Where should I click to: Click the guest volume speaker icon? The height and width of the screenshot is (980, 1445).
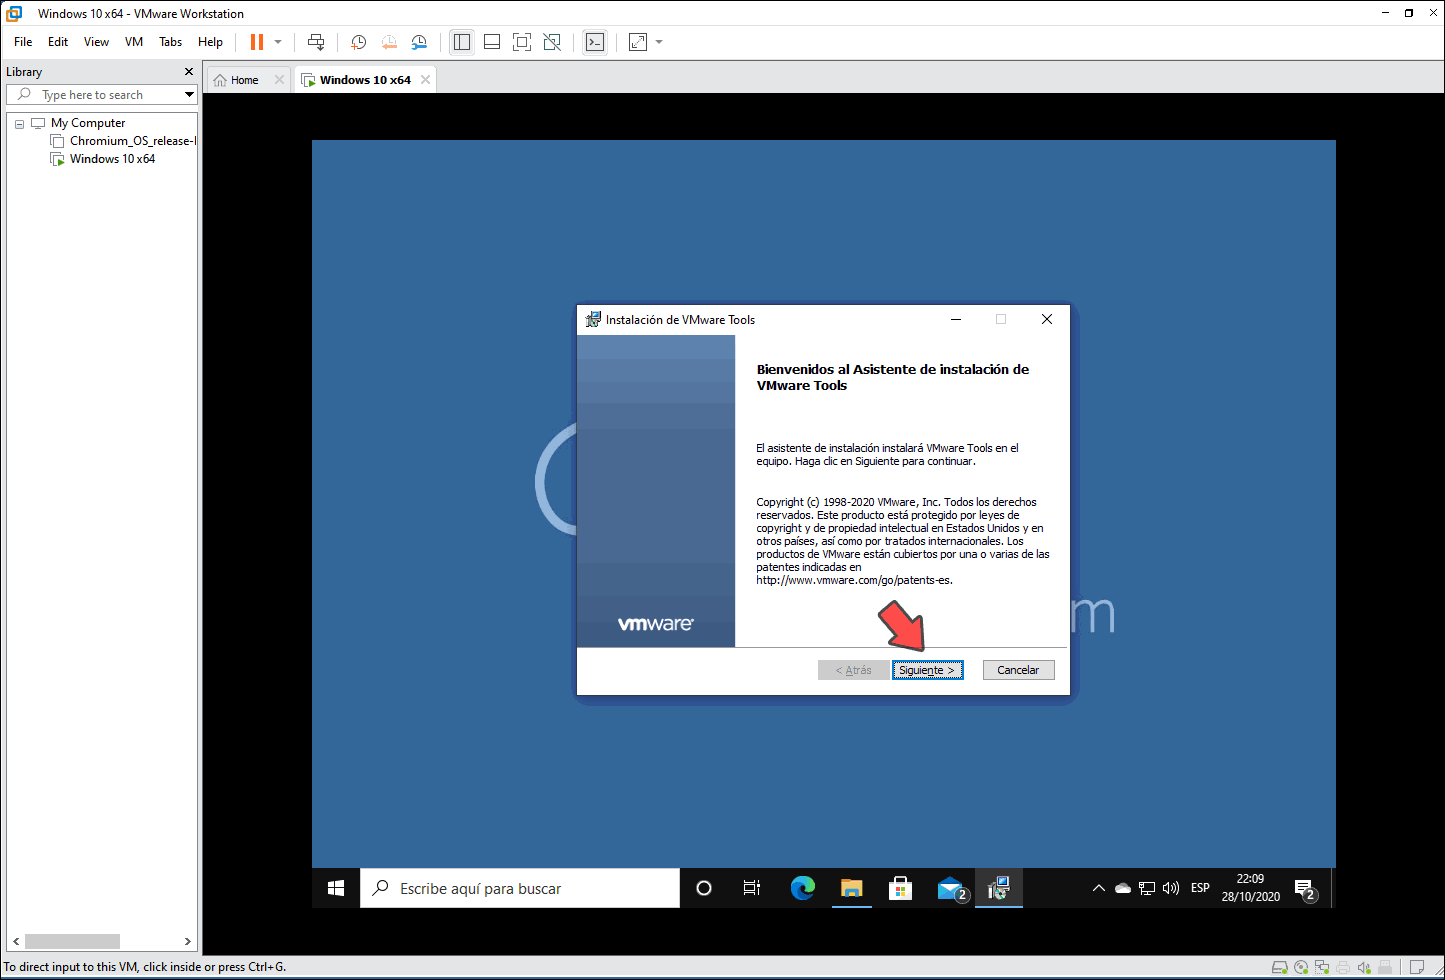pyautogui.click(x=1171, y=888)
